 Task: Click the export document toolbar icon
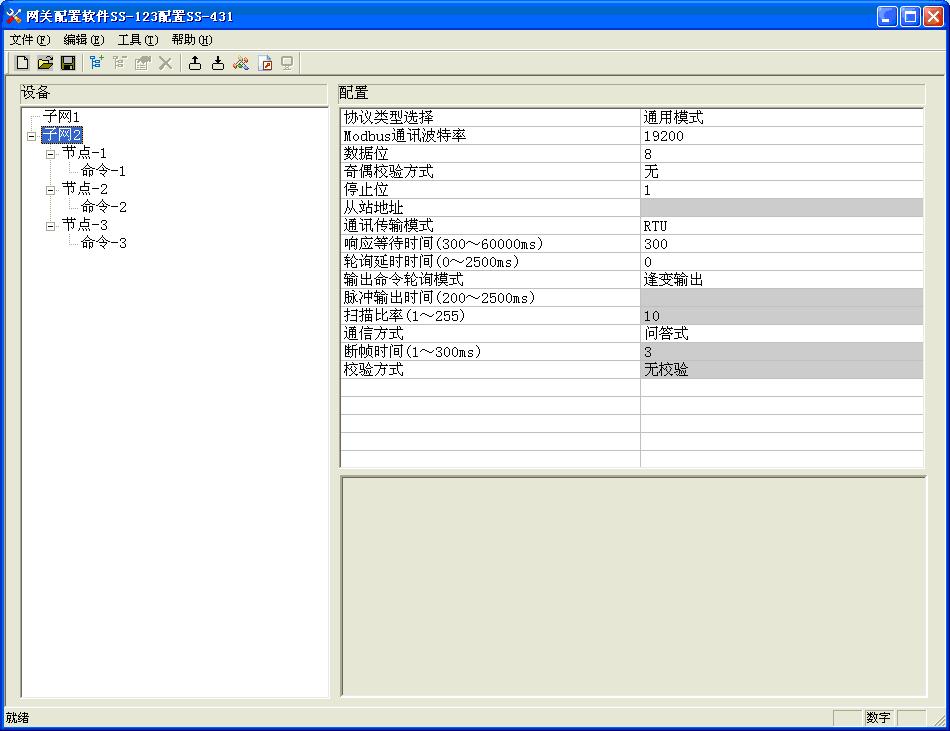pyautogui.click(x=265, y=63)
